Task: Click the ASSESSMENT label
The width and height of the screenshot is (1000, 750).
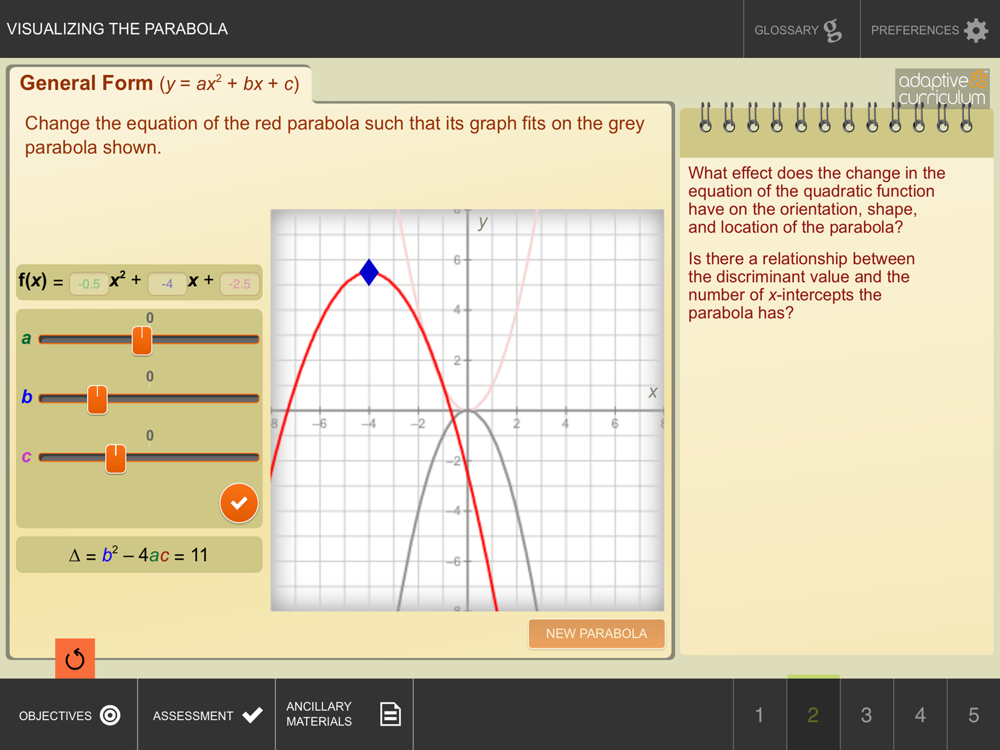Action: pyautogui.click(x=193, y=716)
